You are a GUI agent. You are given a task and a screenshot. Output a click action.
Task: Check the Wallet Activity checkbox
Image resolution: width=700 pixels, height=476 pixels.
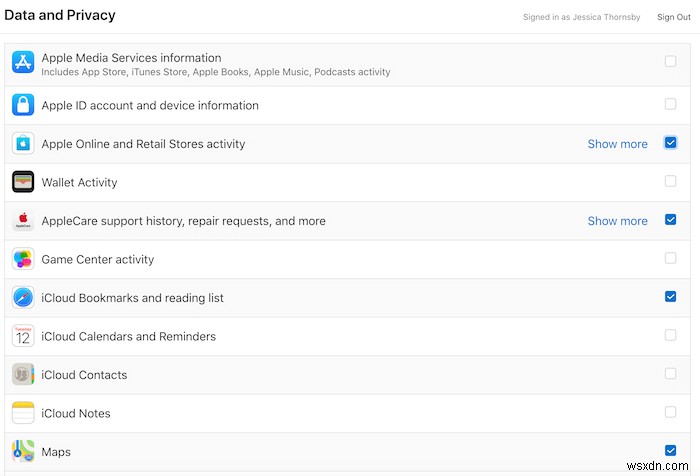click(x=670, y=181)
